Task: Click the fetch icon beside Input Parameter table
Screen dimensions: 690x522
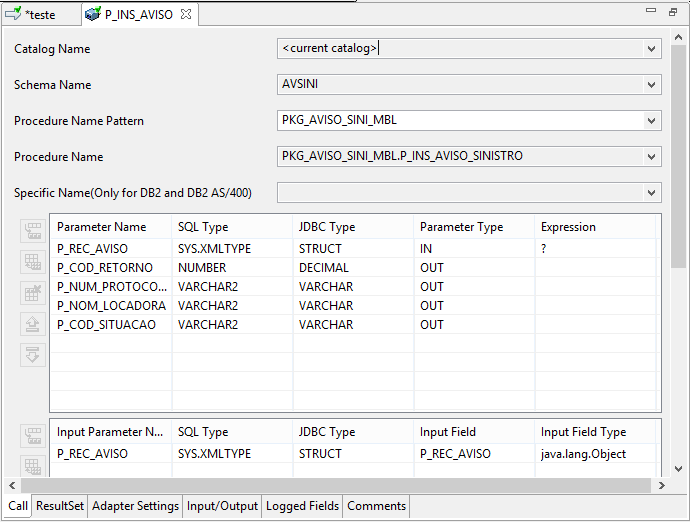Action: 33,436
